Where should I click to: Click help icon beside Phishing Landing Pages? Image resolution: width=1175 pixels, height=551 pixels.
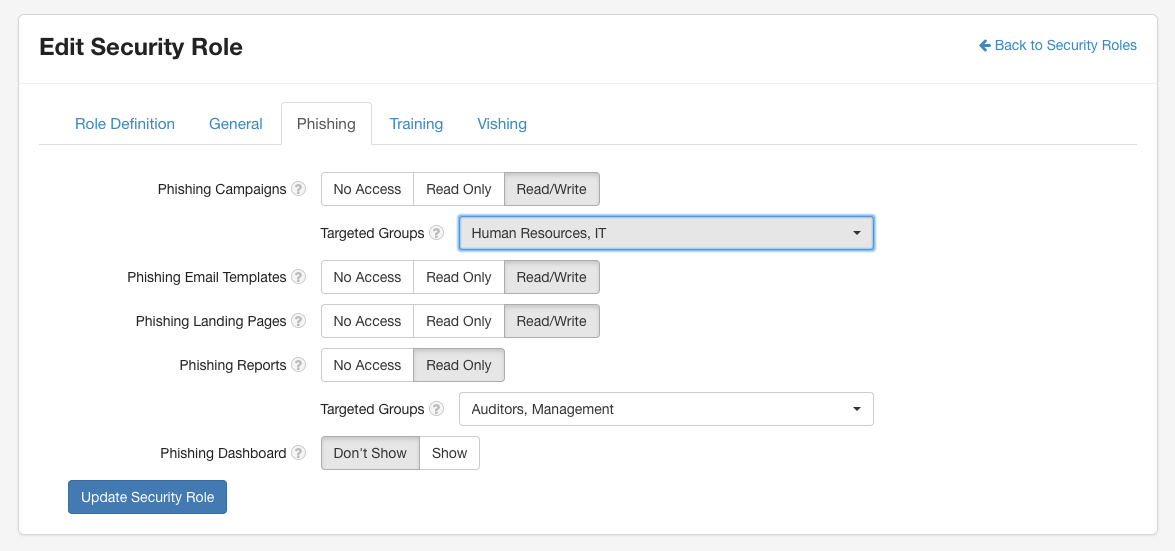298,321
